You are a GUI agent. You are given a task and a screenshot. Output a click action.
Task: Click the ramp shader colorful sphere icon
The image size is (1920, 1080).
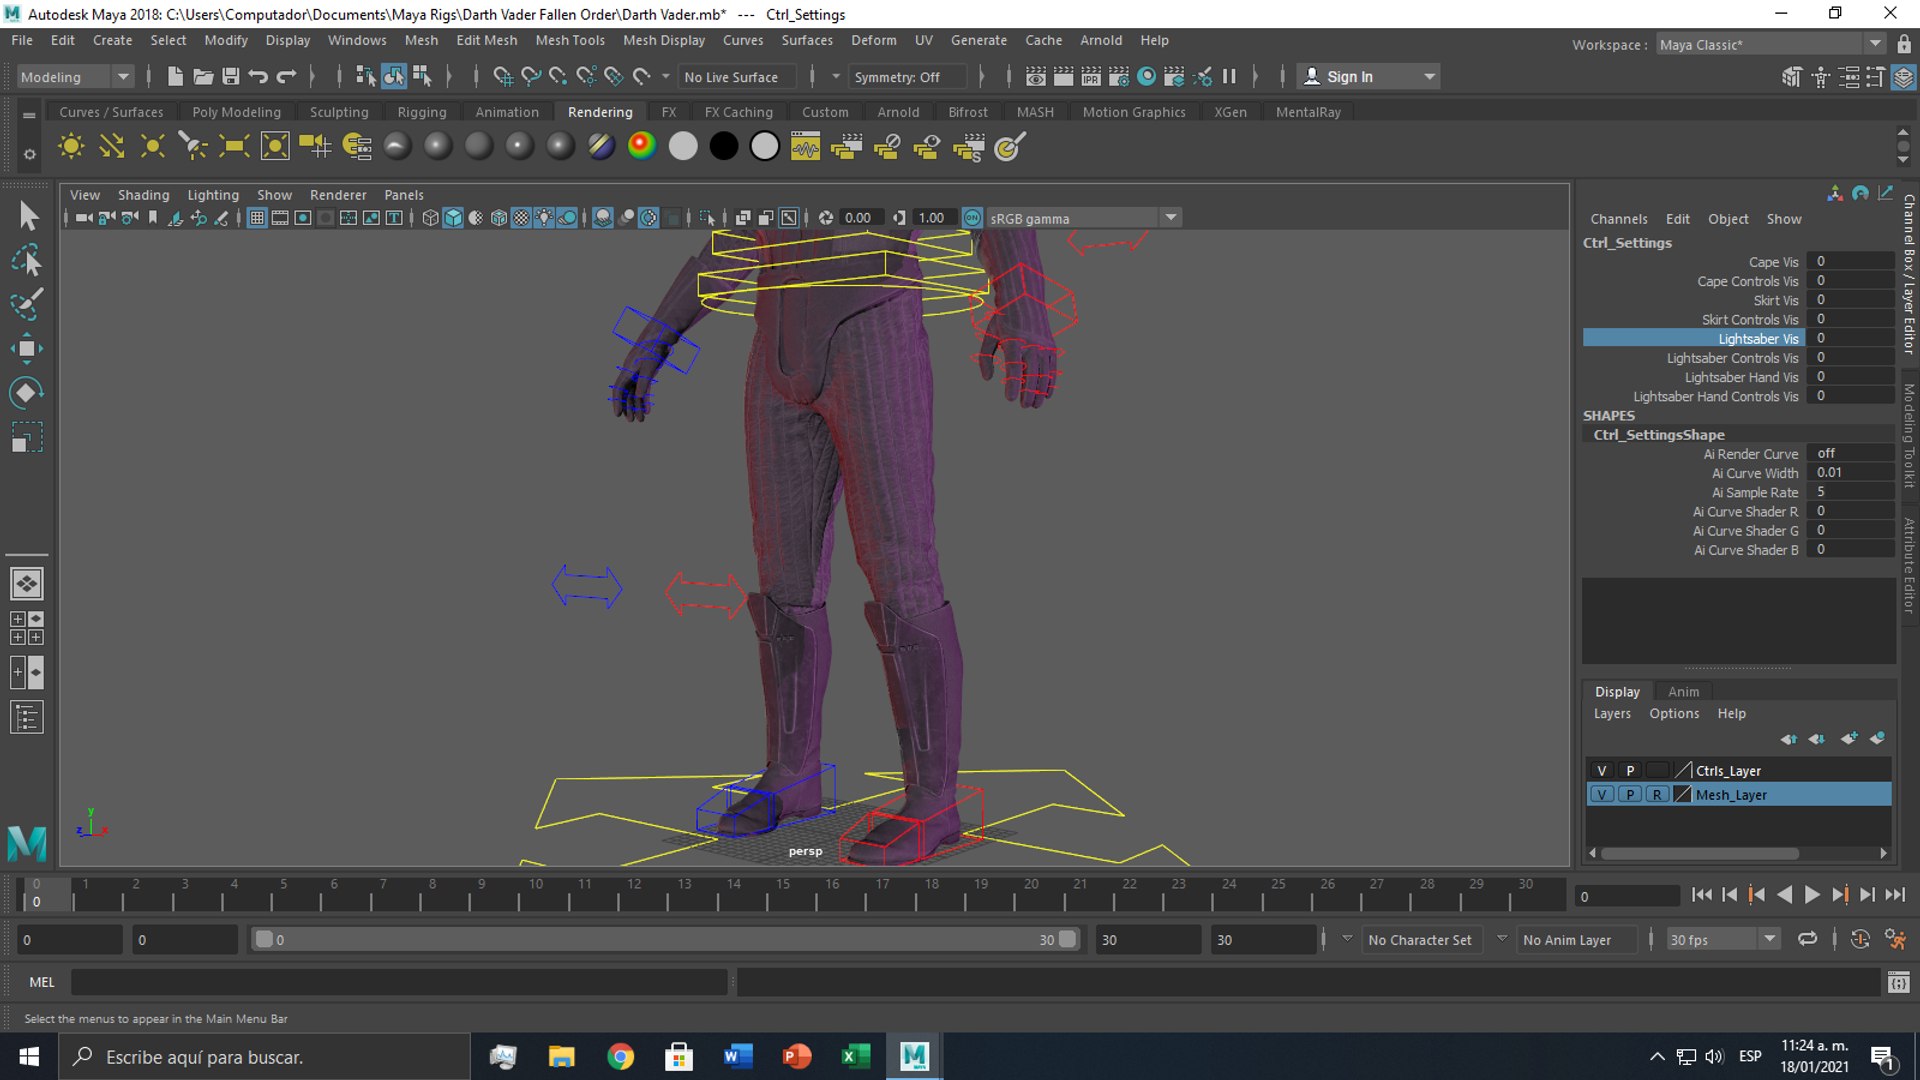coord(642,146)
